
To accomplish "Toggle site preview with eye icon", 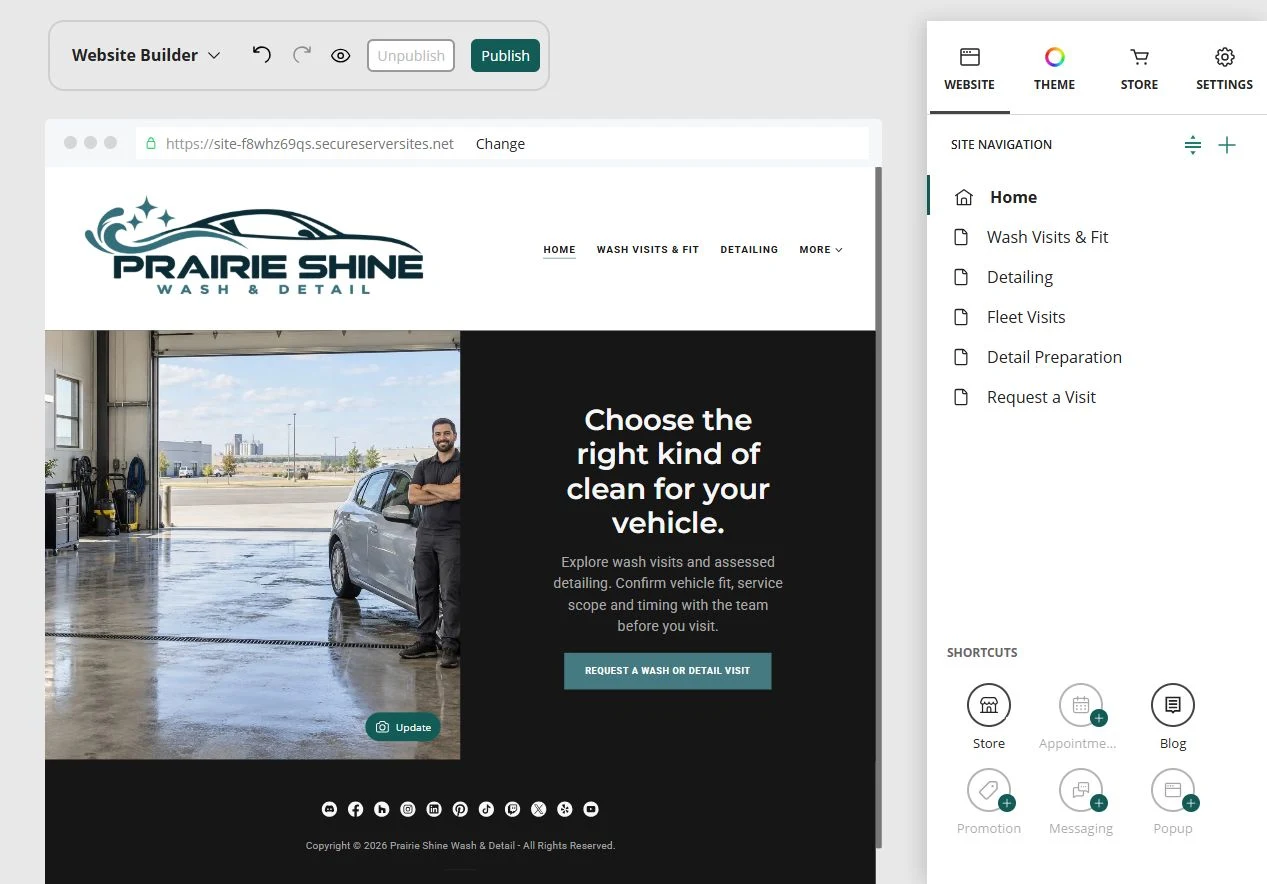I will [x=341, y=56].
